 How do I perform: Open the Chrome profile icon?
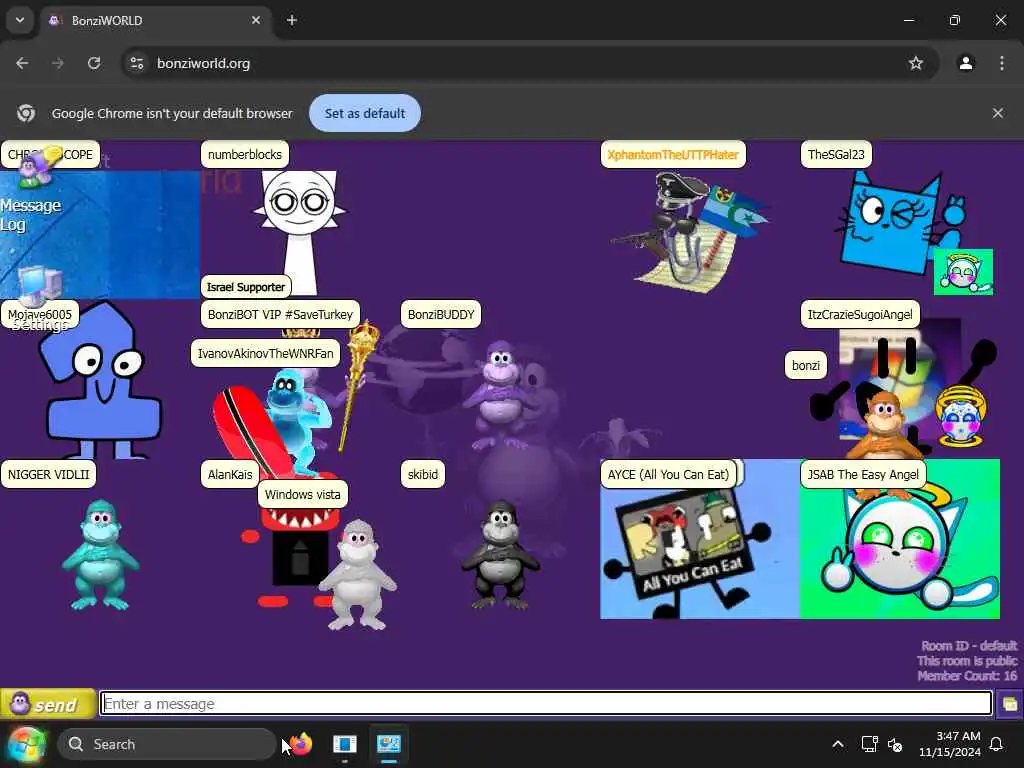click(966, 63)
